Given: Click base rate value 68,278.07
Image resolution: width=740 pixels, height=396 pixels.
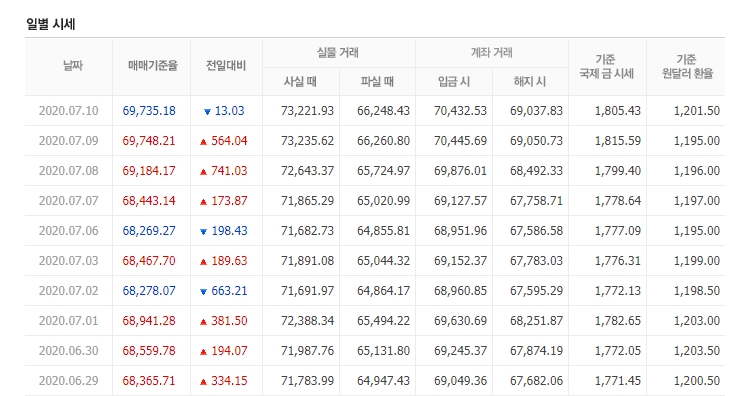Looking at the screenshot, I should (149, 291).
